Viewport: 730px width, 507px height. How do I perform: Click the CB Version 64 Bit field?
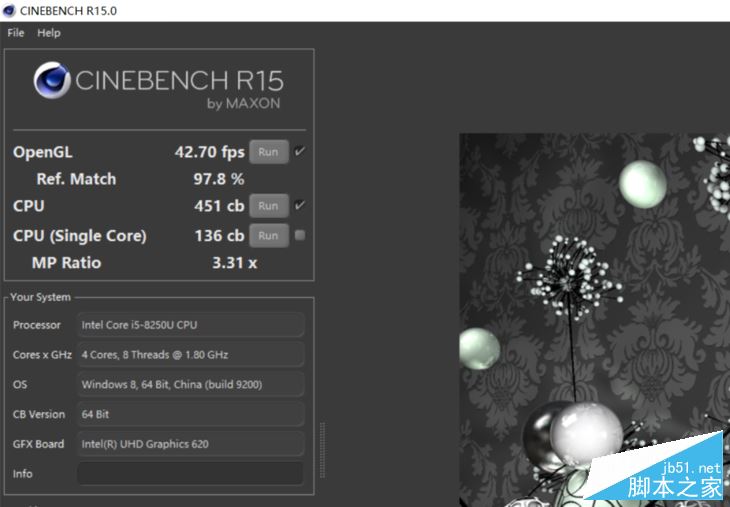pyautogui.click(x=190, y=414)
